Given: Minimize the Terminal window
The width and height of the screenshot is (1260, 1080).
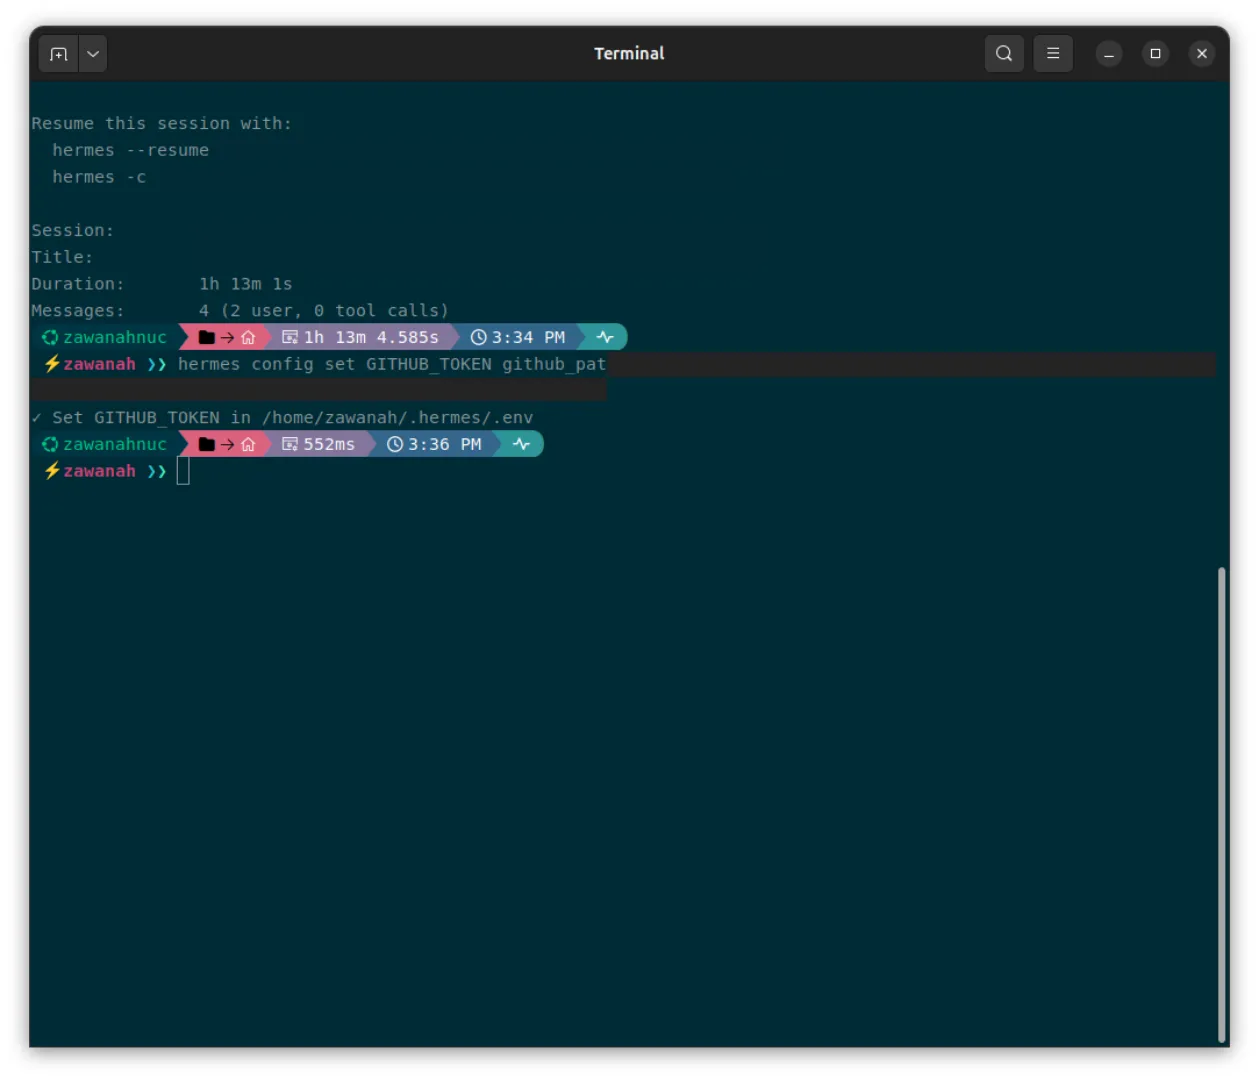Looking at the screenshot, I should [x=1109, y=54].
